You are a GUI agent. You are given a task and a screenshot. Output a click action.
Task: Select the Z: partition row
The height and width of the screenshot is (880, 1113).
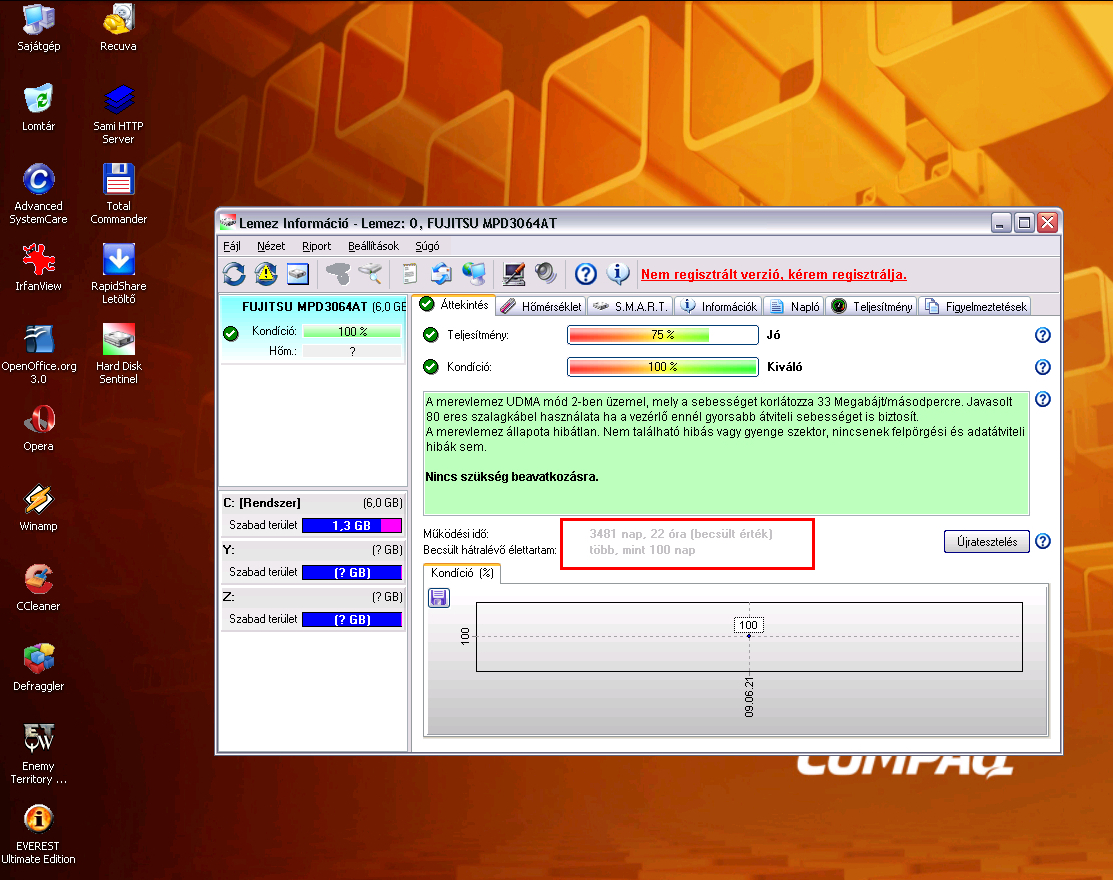313,608
